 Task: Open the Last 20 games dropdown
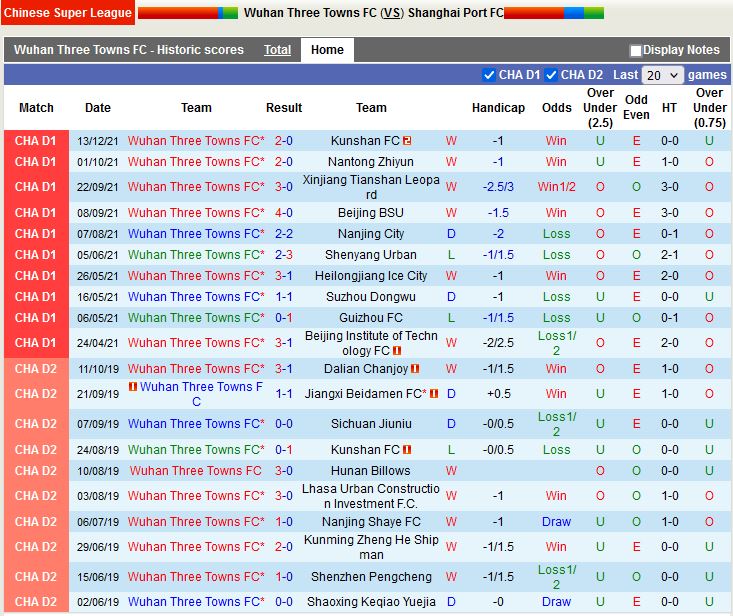pyautogui.click(x=662, y=75)
